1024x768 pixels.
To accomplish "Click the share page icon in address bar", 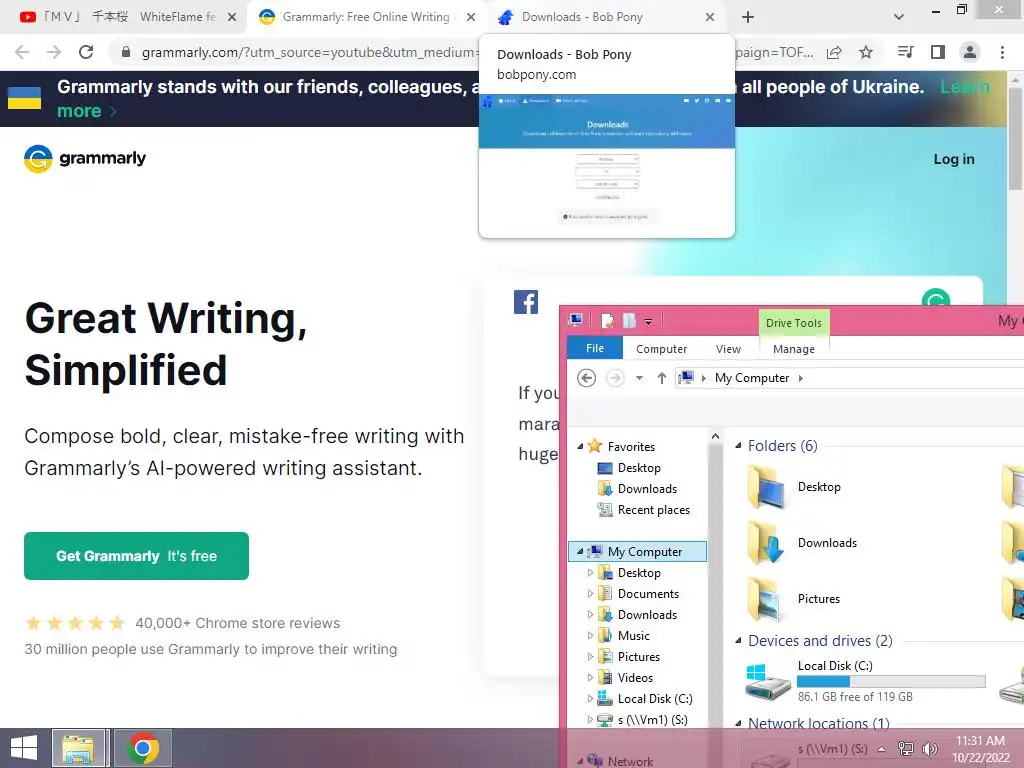I will click(834, 53).
